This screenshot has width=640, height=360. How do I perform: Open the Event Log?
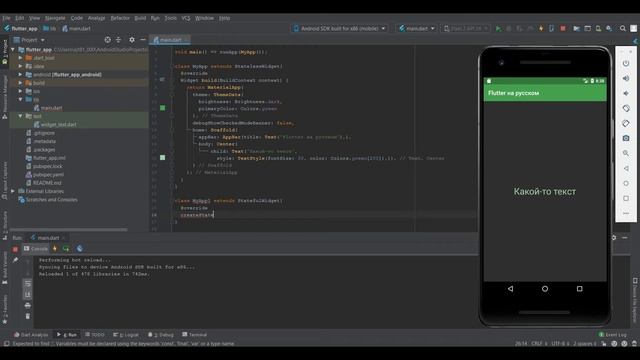(612, 335)
